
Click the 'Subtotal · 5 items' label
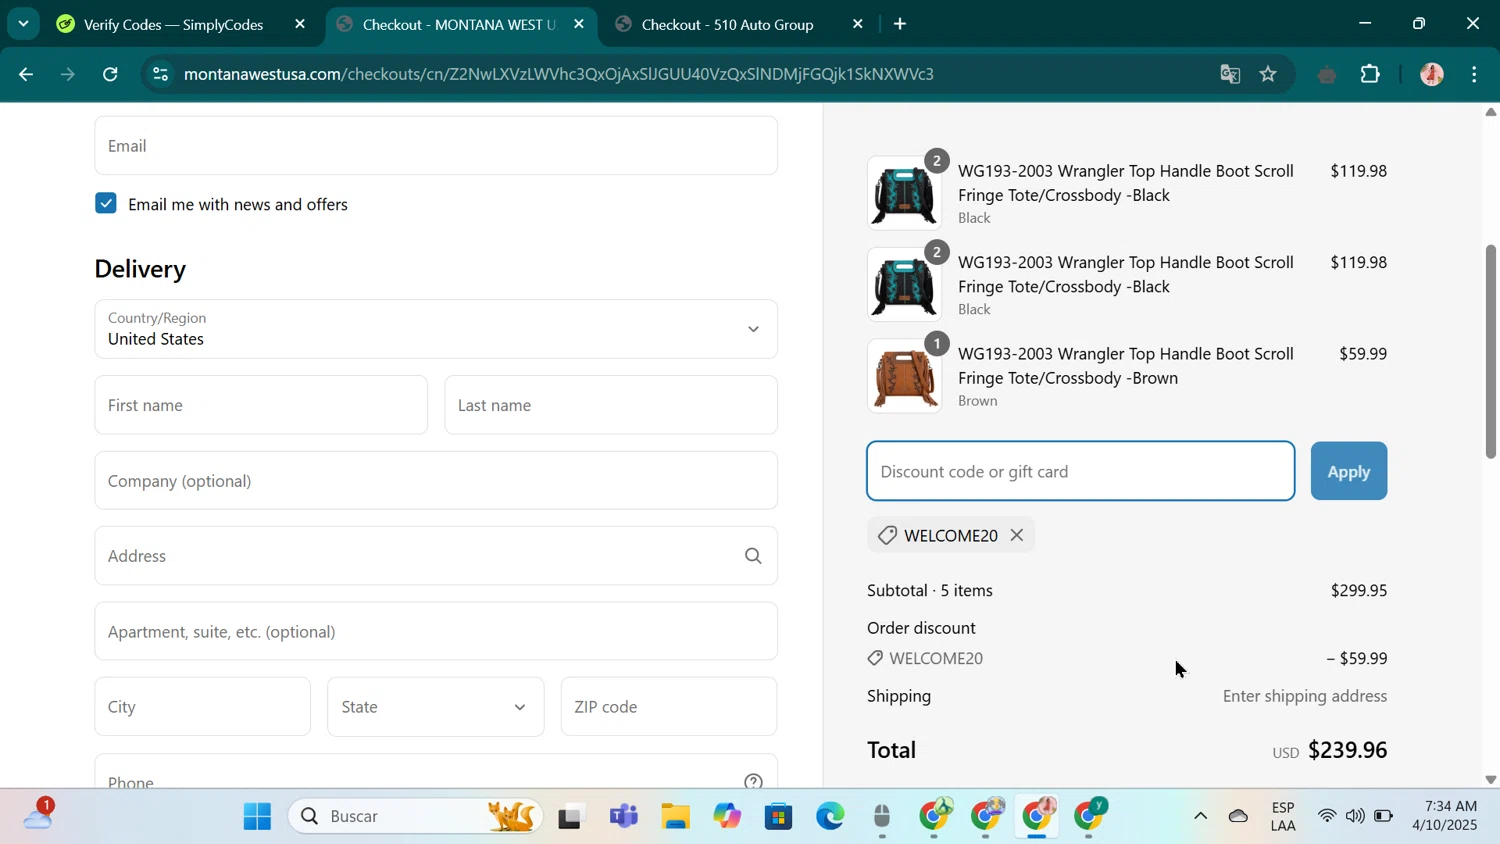[x=930, y=590]
